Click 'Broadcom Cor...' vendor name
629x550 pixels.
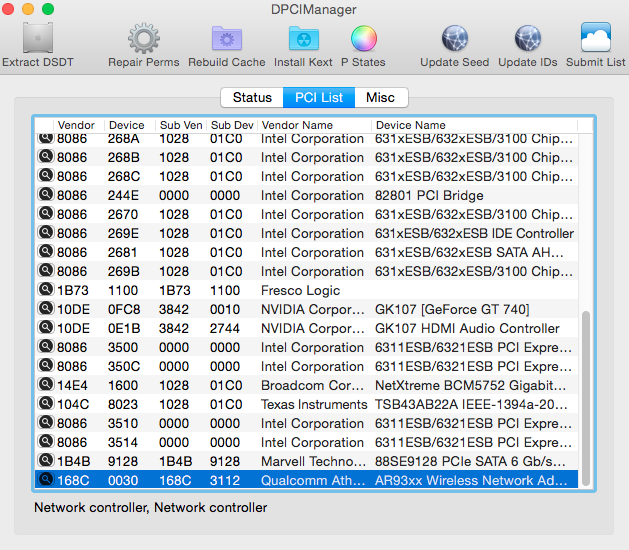click(x=312, y=386)
